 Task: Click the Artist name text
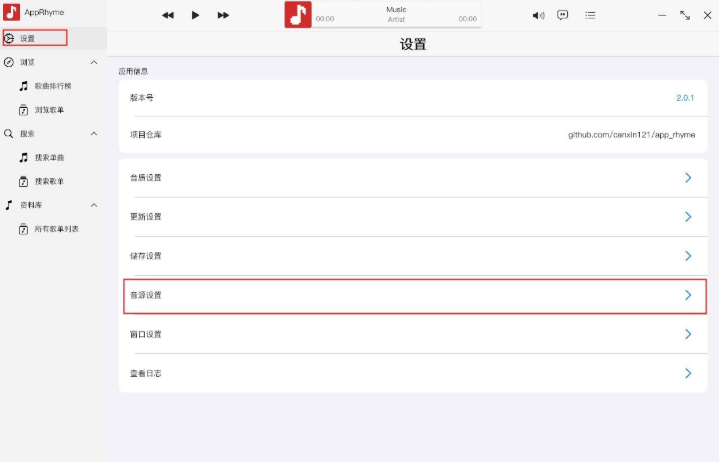point(396,19)
